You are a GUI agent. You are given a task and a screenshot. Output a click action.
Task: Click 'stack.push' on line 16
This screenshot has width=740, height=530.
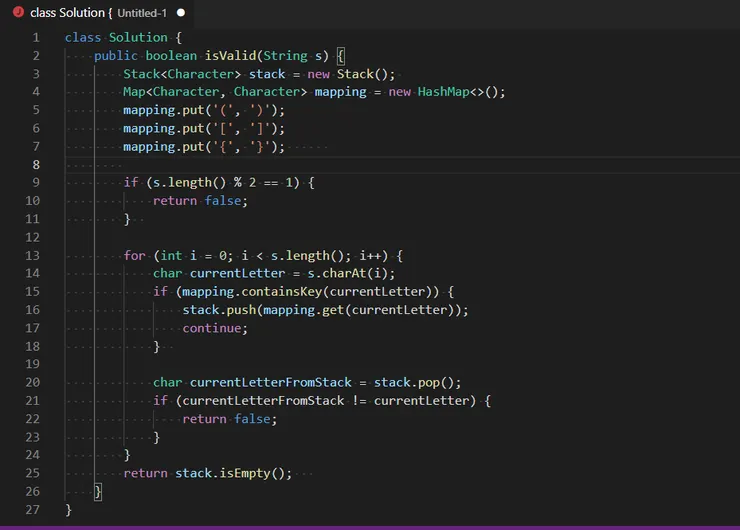[x=219, y=310]
